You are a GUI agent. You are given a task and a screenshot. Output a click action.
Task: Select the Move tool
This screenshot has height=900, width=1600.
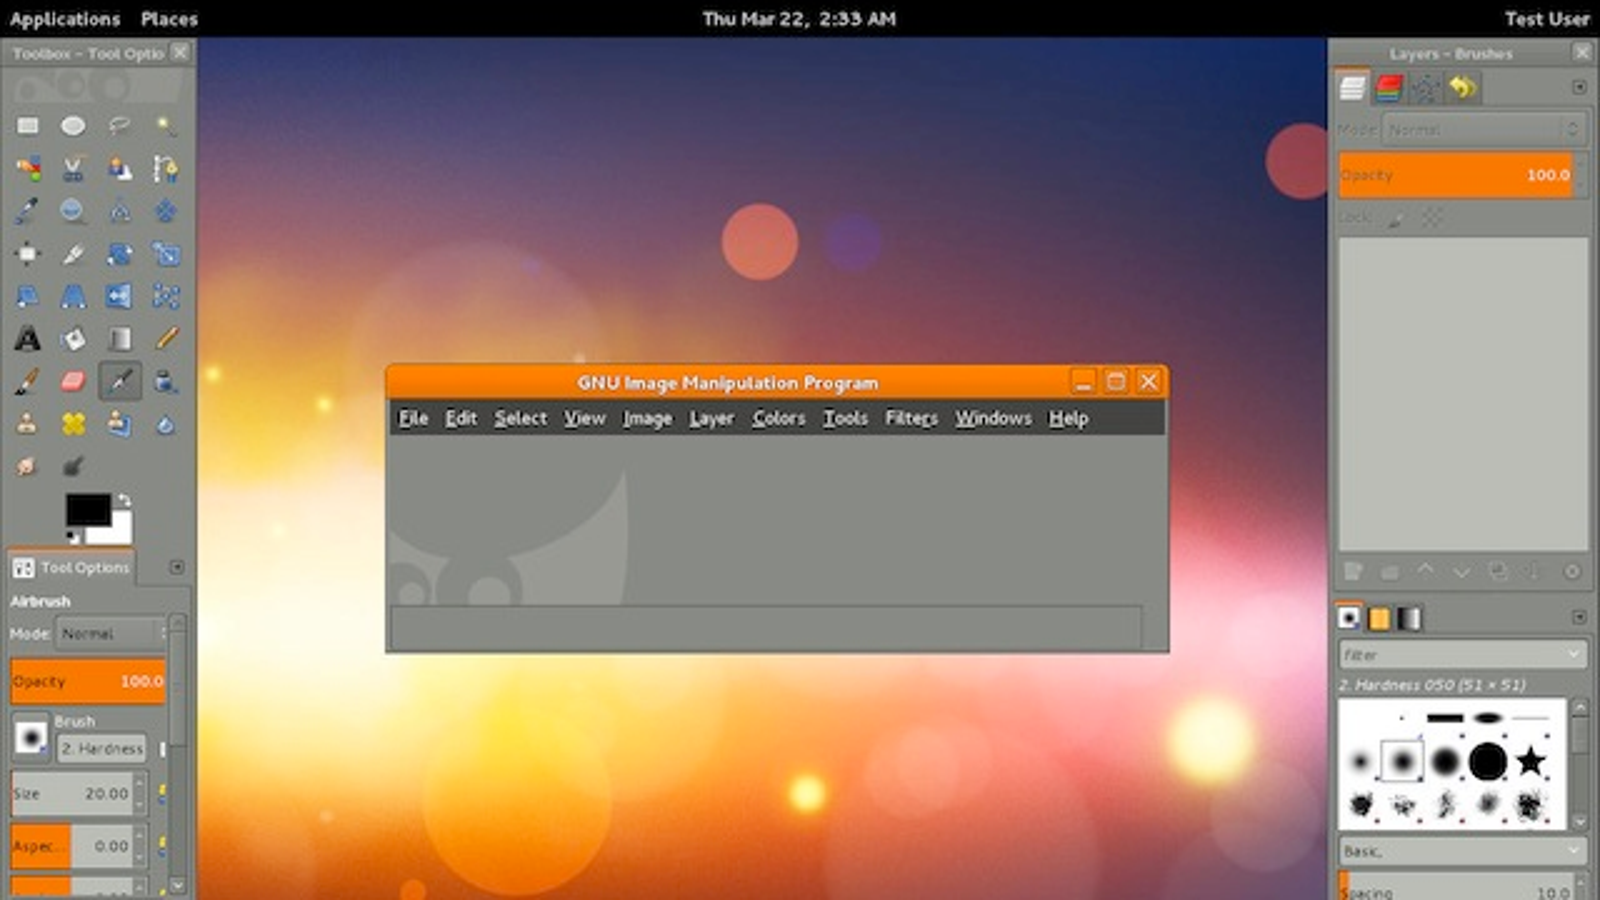coord(165,211)
